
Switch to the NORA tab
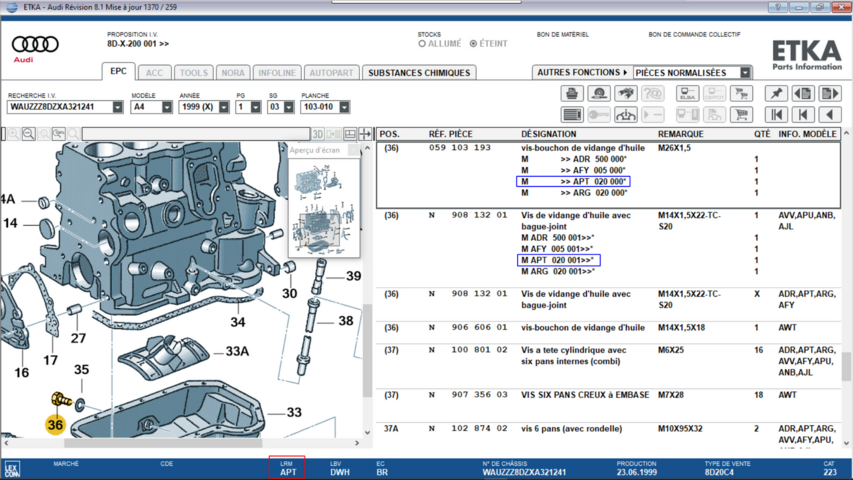[x=233, y=73]
